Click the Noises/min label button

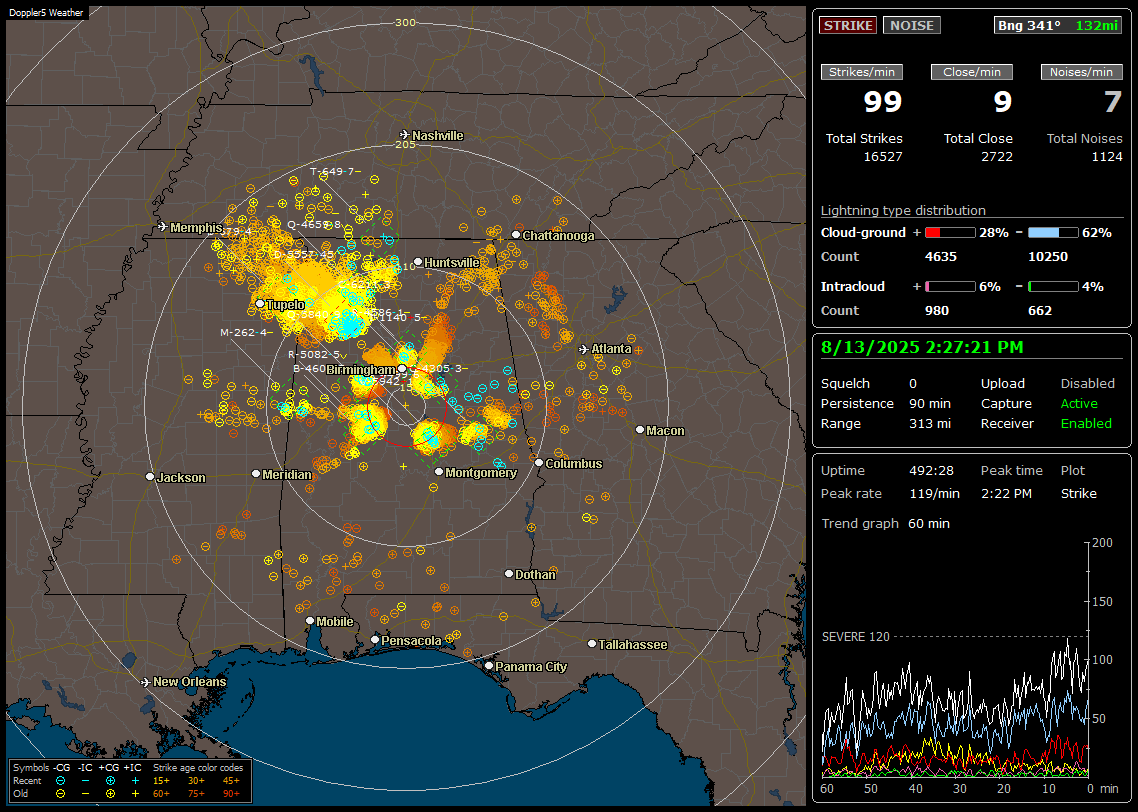click(x=1081, y=72)
